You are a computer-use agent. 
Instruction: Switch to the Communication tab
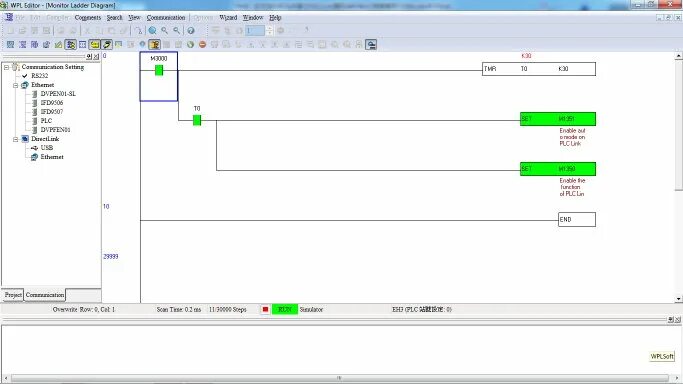click(45, 295)
